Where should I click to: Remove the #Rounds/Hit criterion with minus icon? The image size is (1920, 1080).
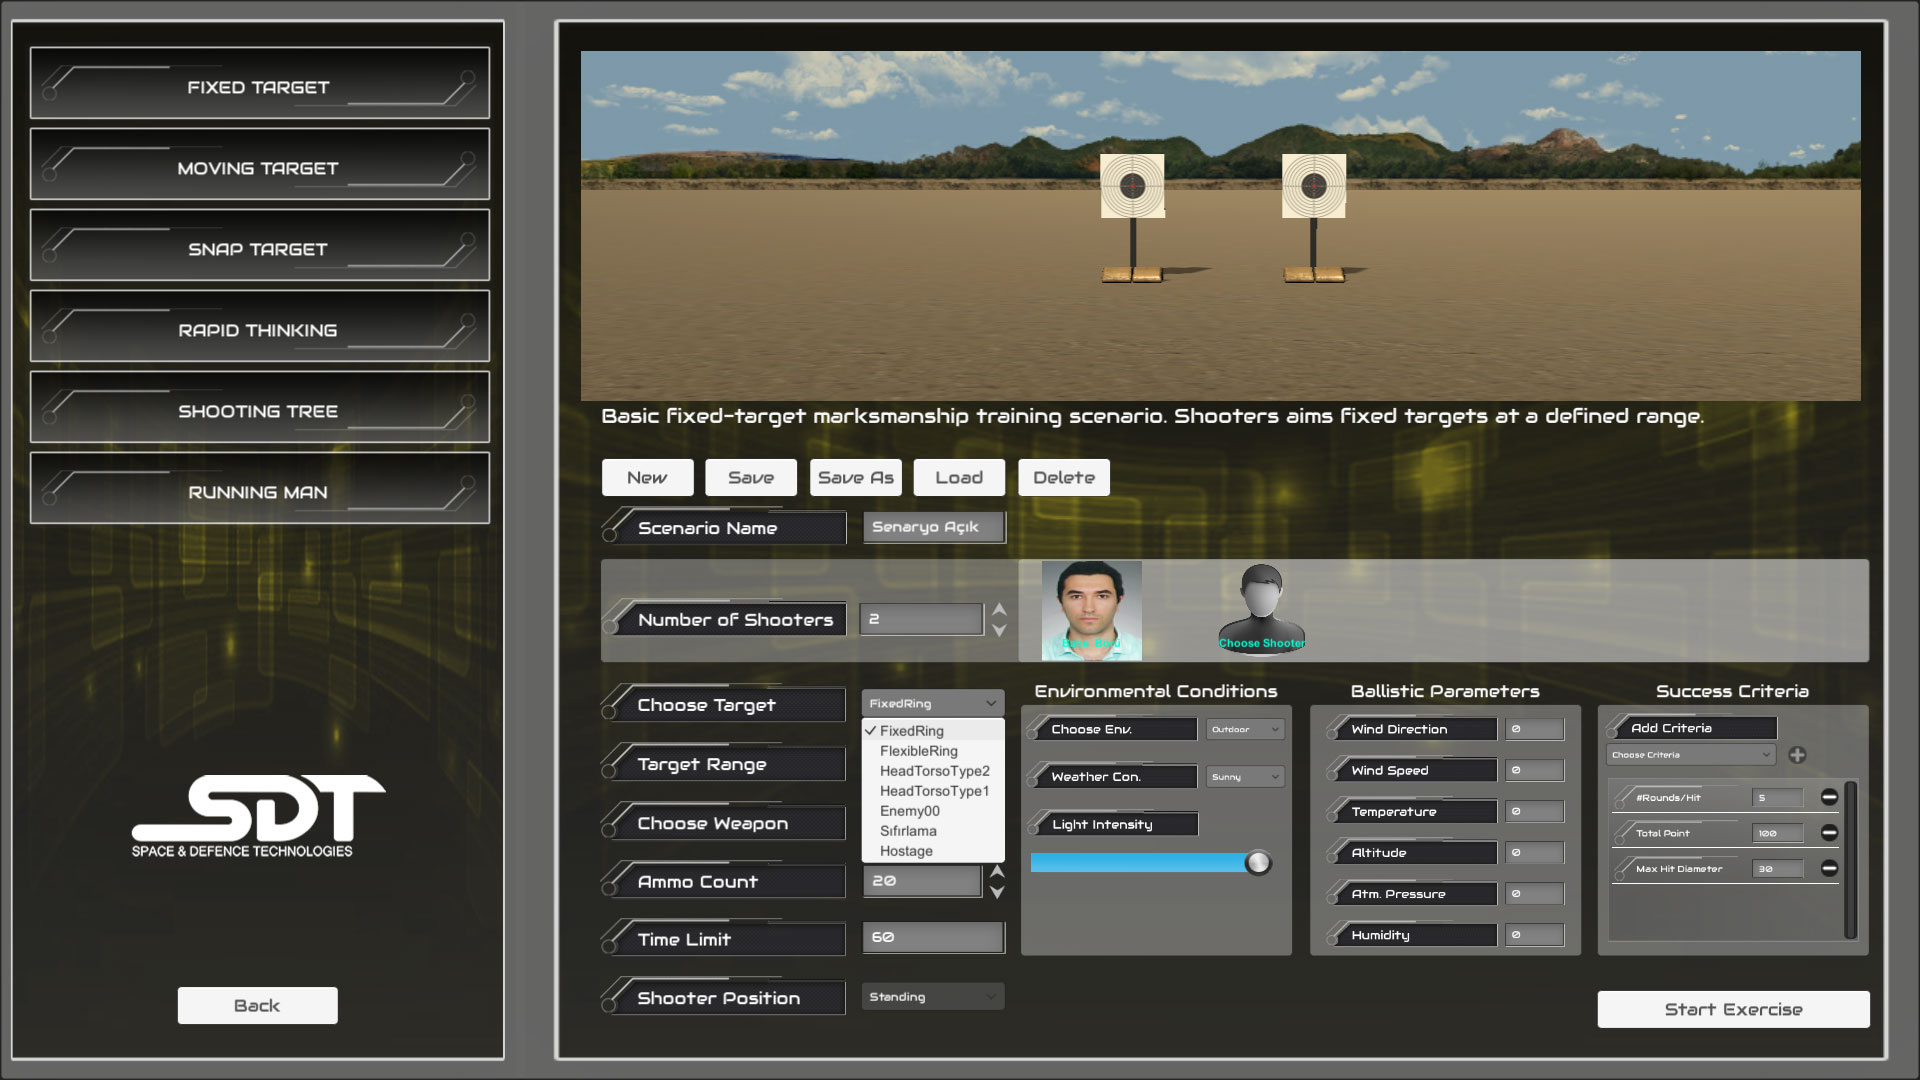click(1829, 797)
